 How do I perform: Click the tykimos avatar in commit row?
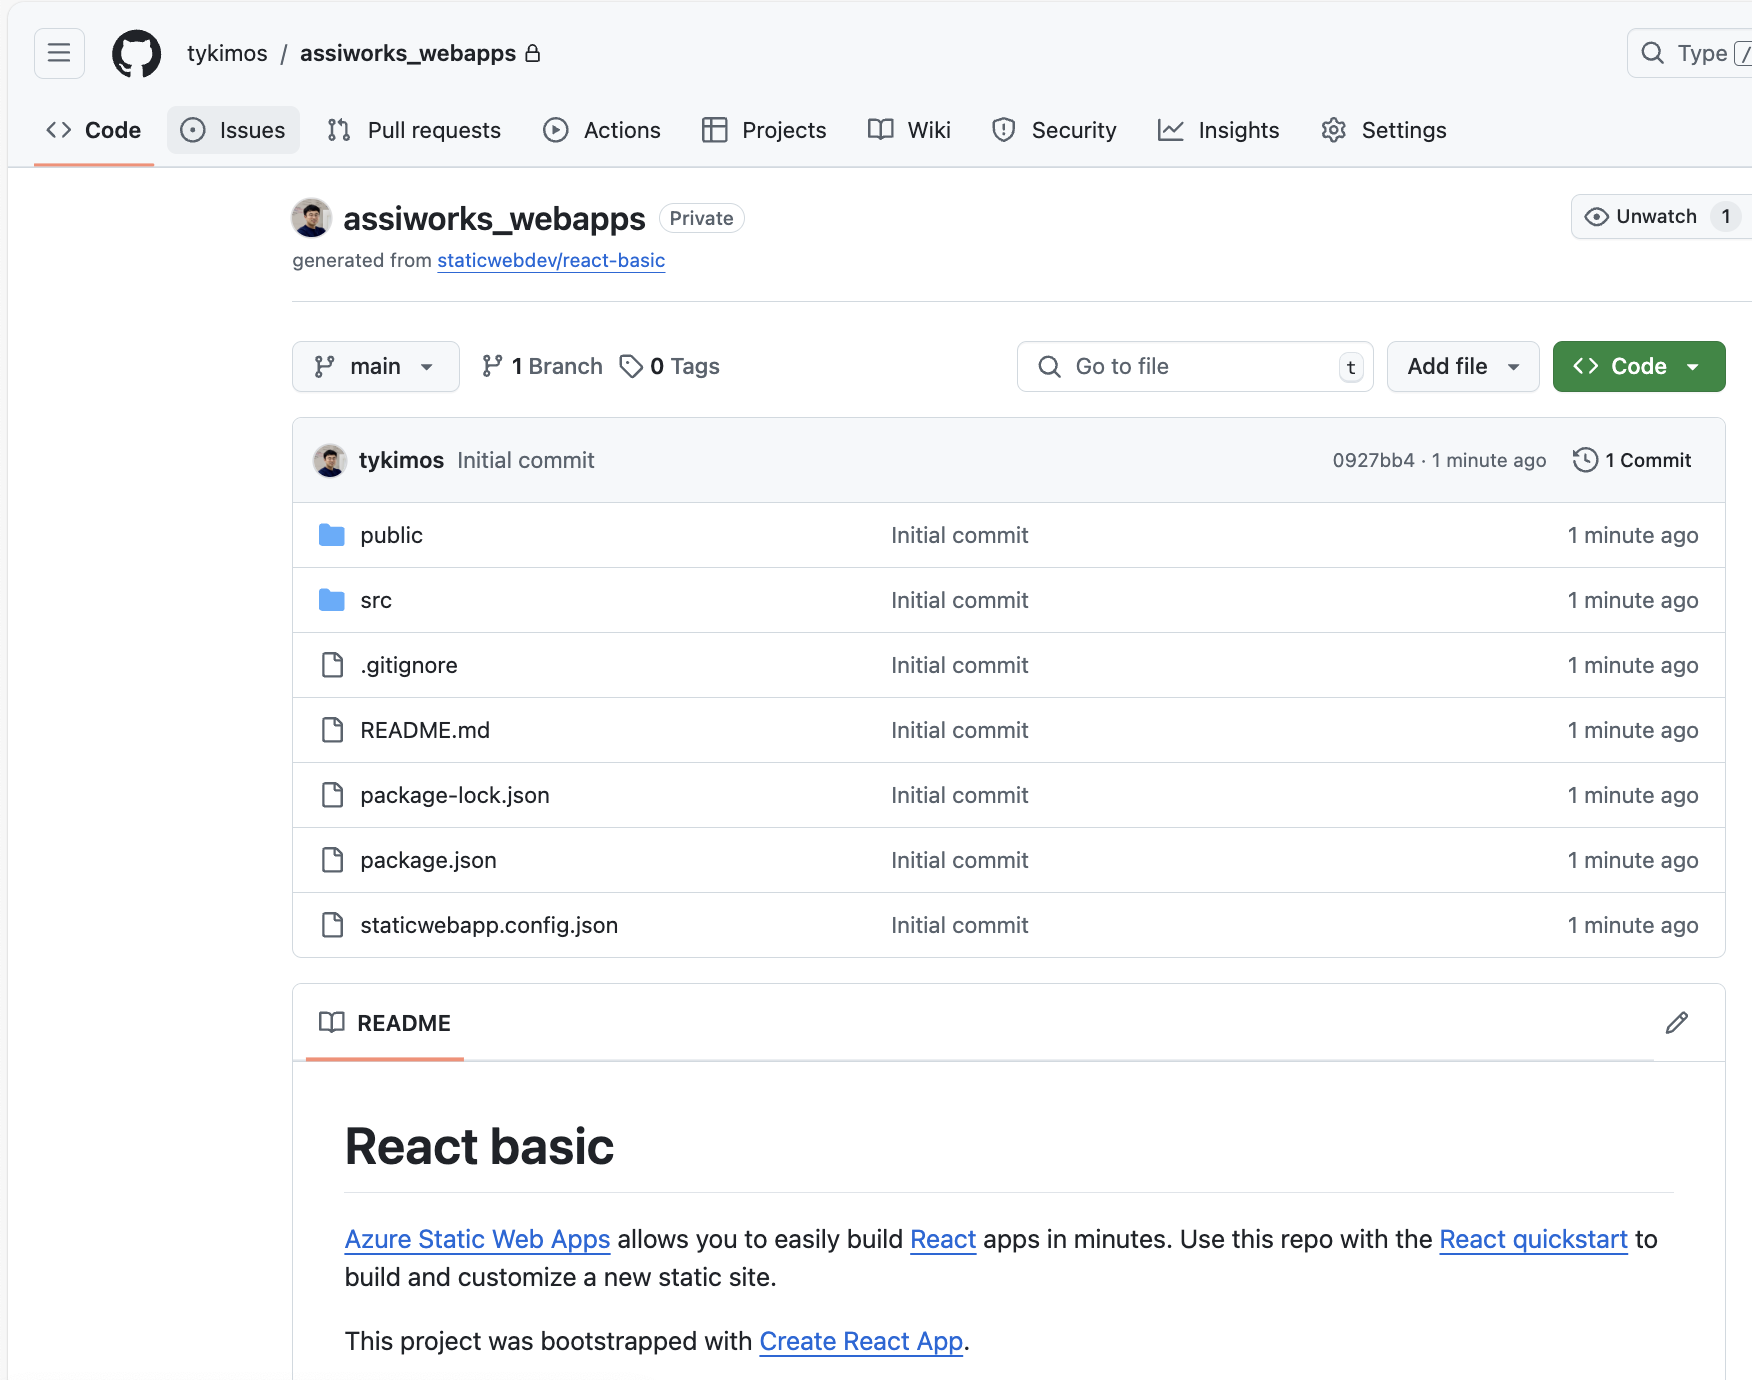(330, 460)
